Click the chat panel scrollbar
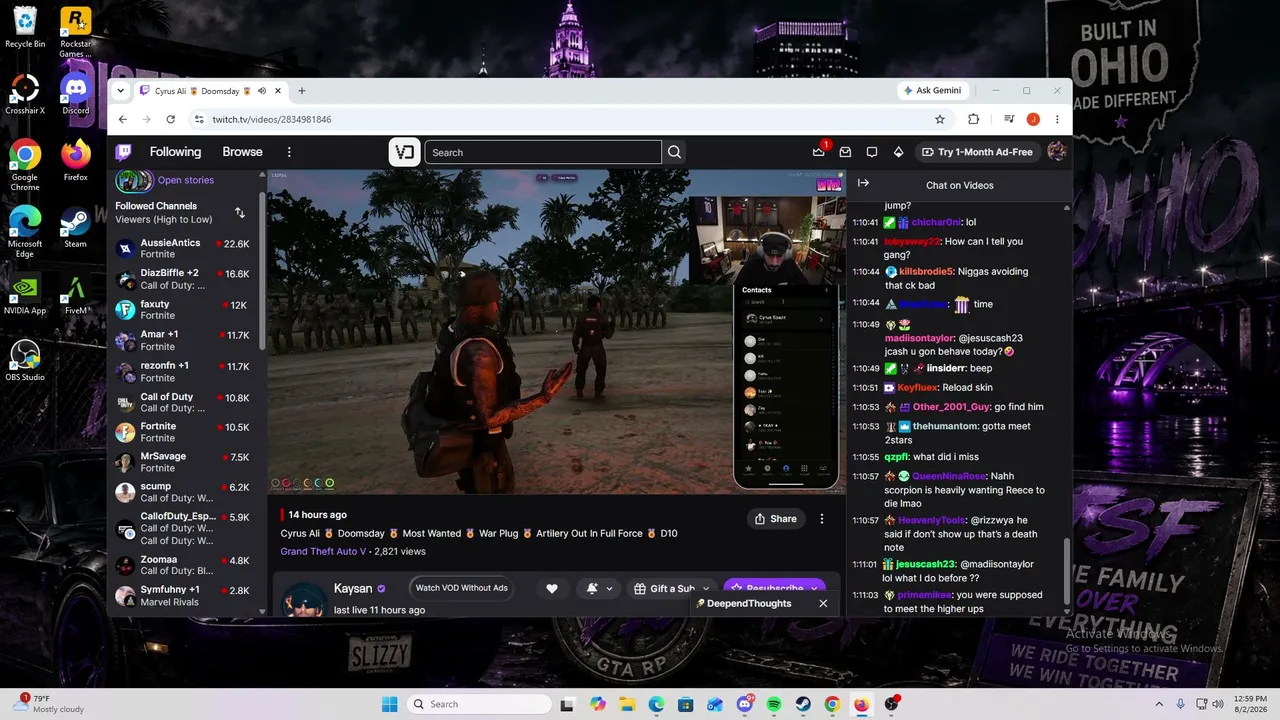This screenshot has width=1280, height=720. 1067,571
